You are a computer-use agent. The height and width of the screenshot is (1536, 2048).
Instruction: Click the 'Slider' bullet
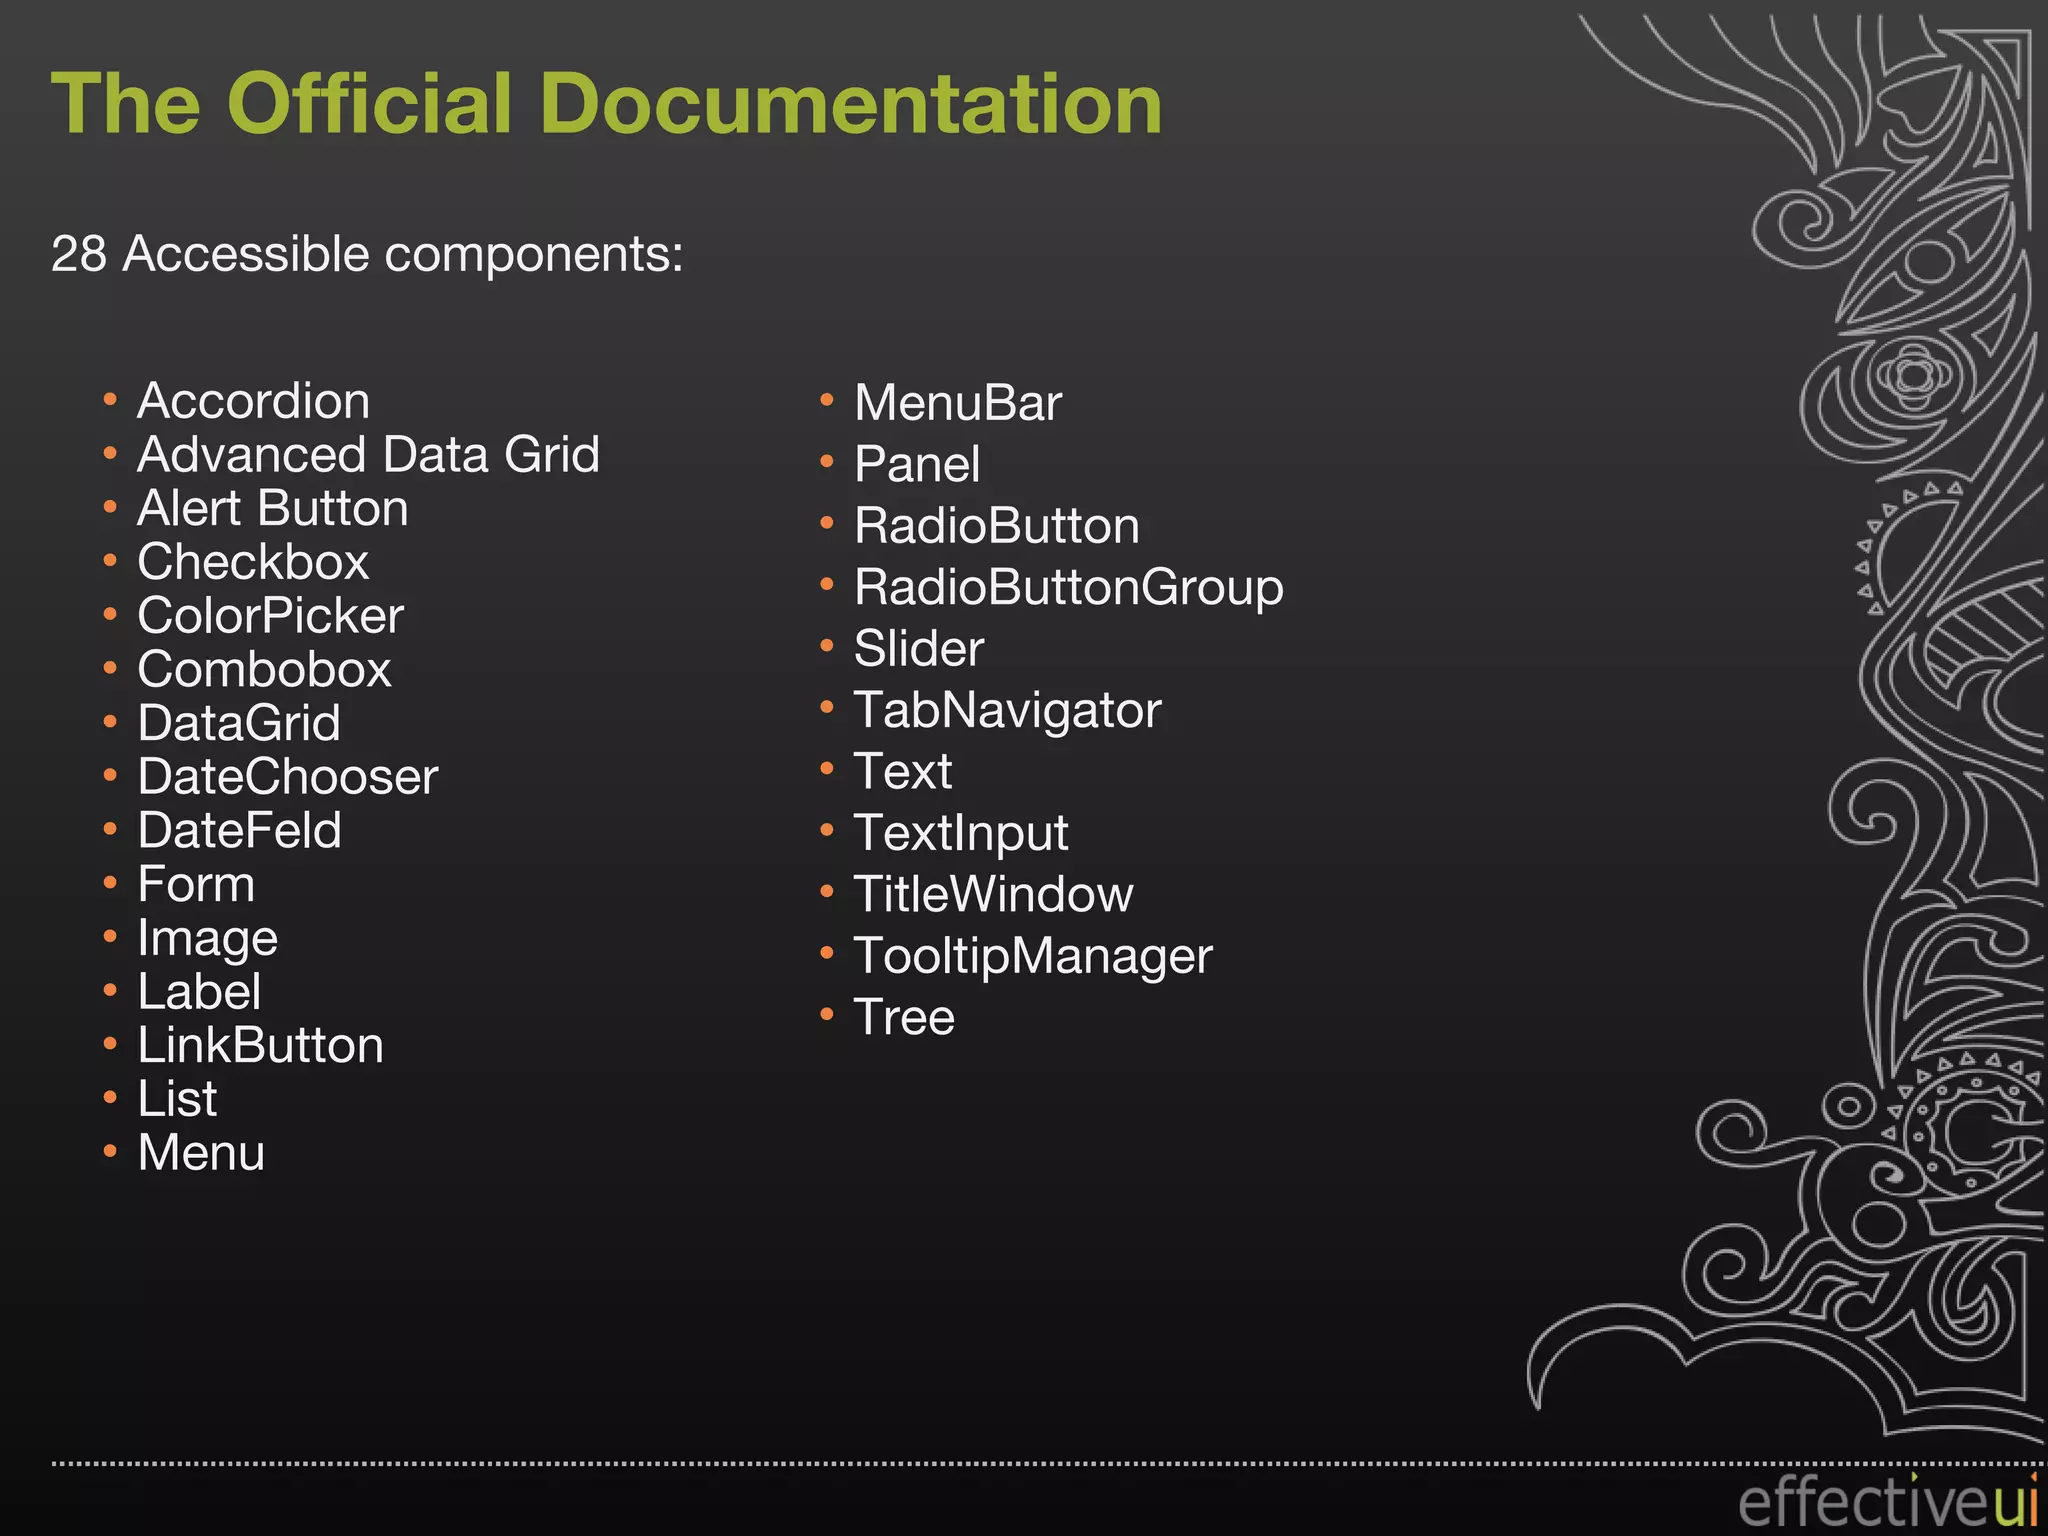coord(918,649)
